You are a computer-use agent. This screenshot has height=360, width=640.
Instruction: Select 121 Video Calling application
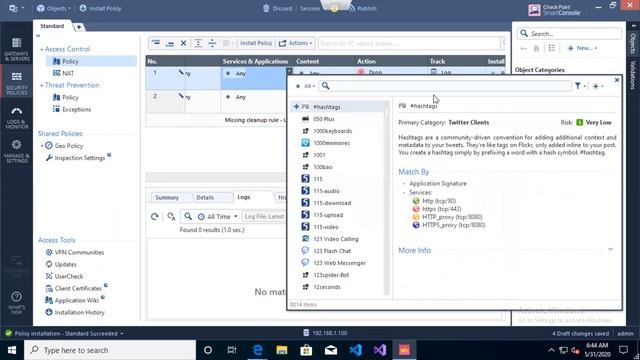338,239
